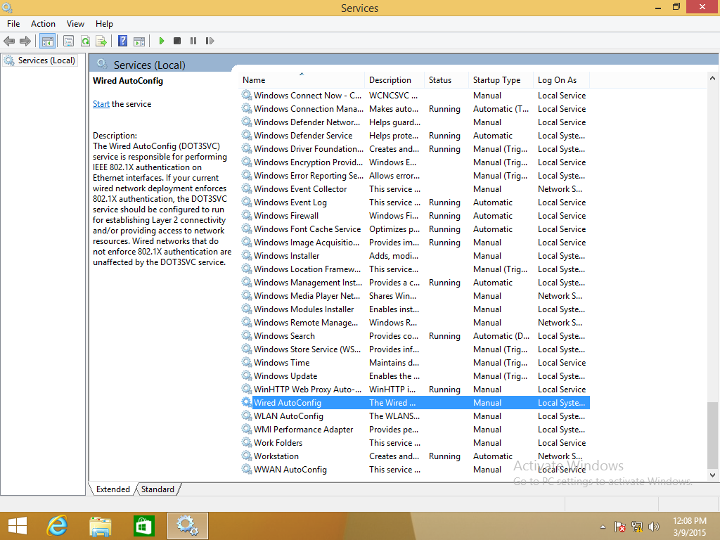Select Windows Driver Foundation service
The image size is (720, 540).
pos(415,149)
